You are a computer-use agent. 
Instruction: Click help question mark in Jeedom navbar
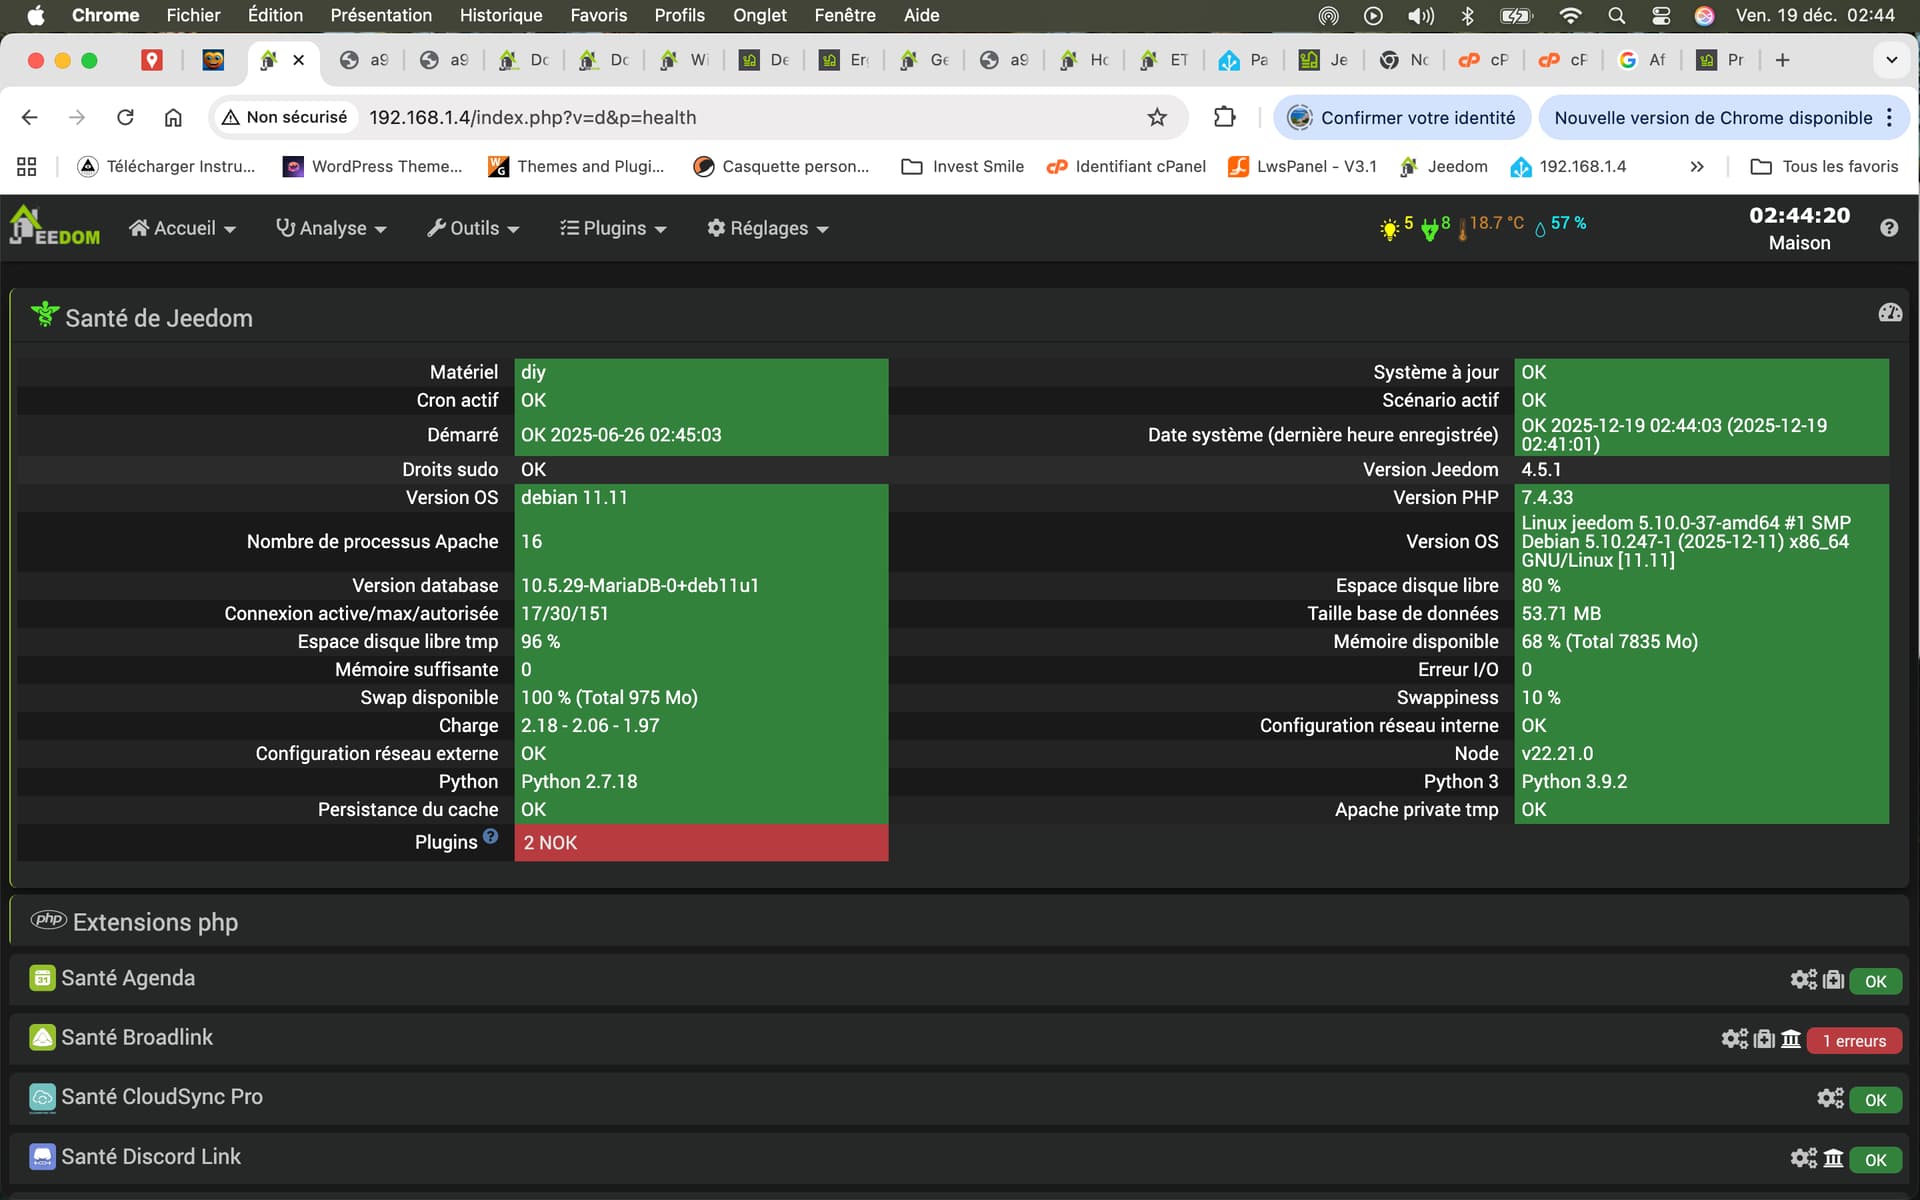coord(1888,228)
